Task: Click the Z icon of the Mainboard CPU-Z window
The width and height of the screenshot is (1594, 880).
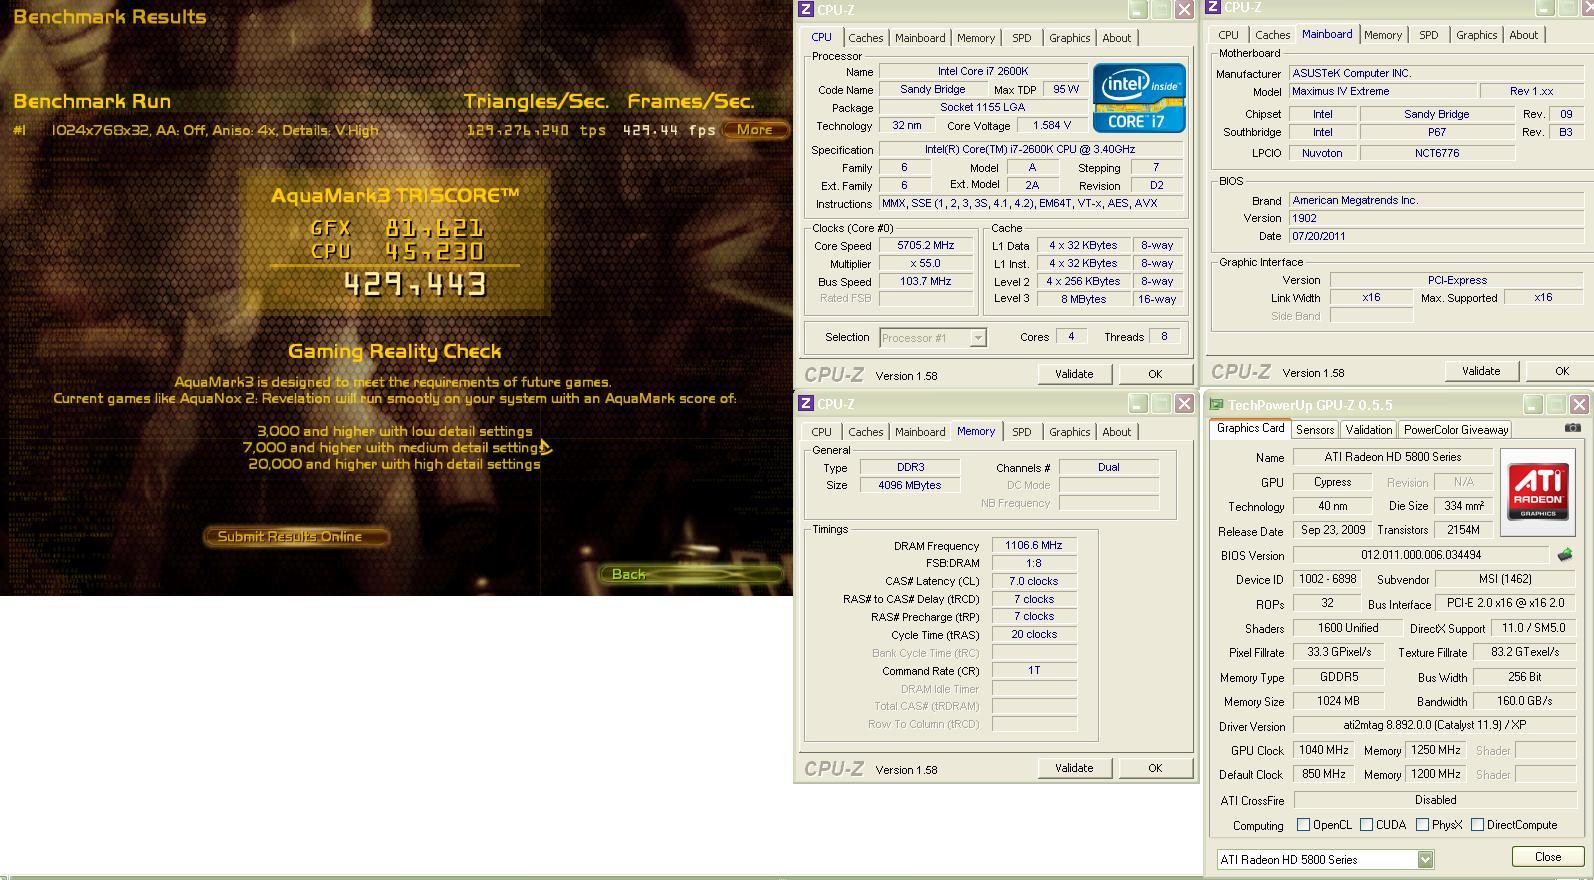Action: tap(1212, 7)
